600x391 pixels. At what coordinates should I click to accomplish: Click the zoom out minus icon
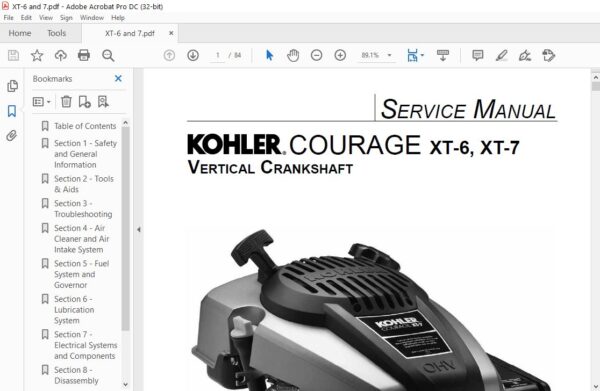tap(316, 55)
